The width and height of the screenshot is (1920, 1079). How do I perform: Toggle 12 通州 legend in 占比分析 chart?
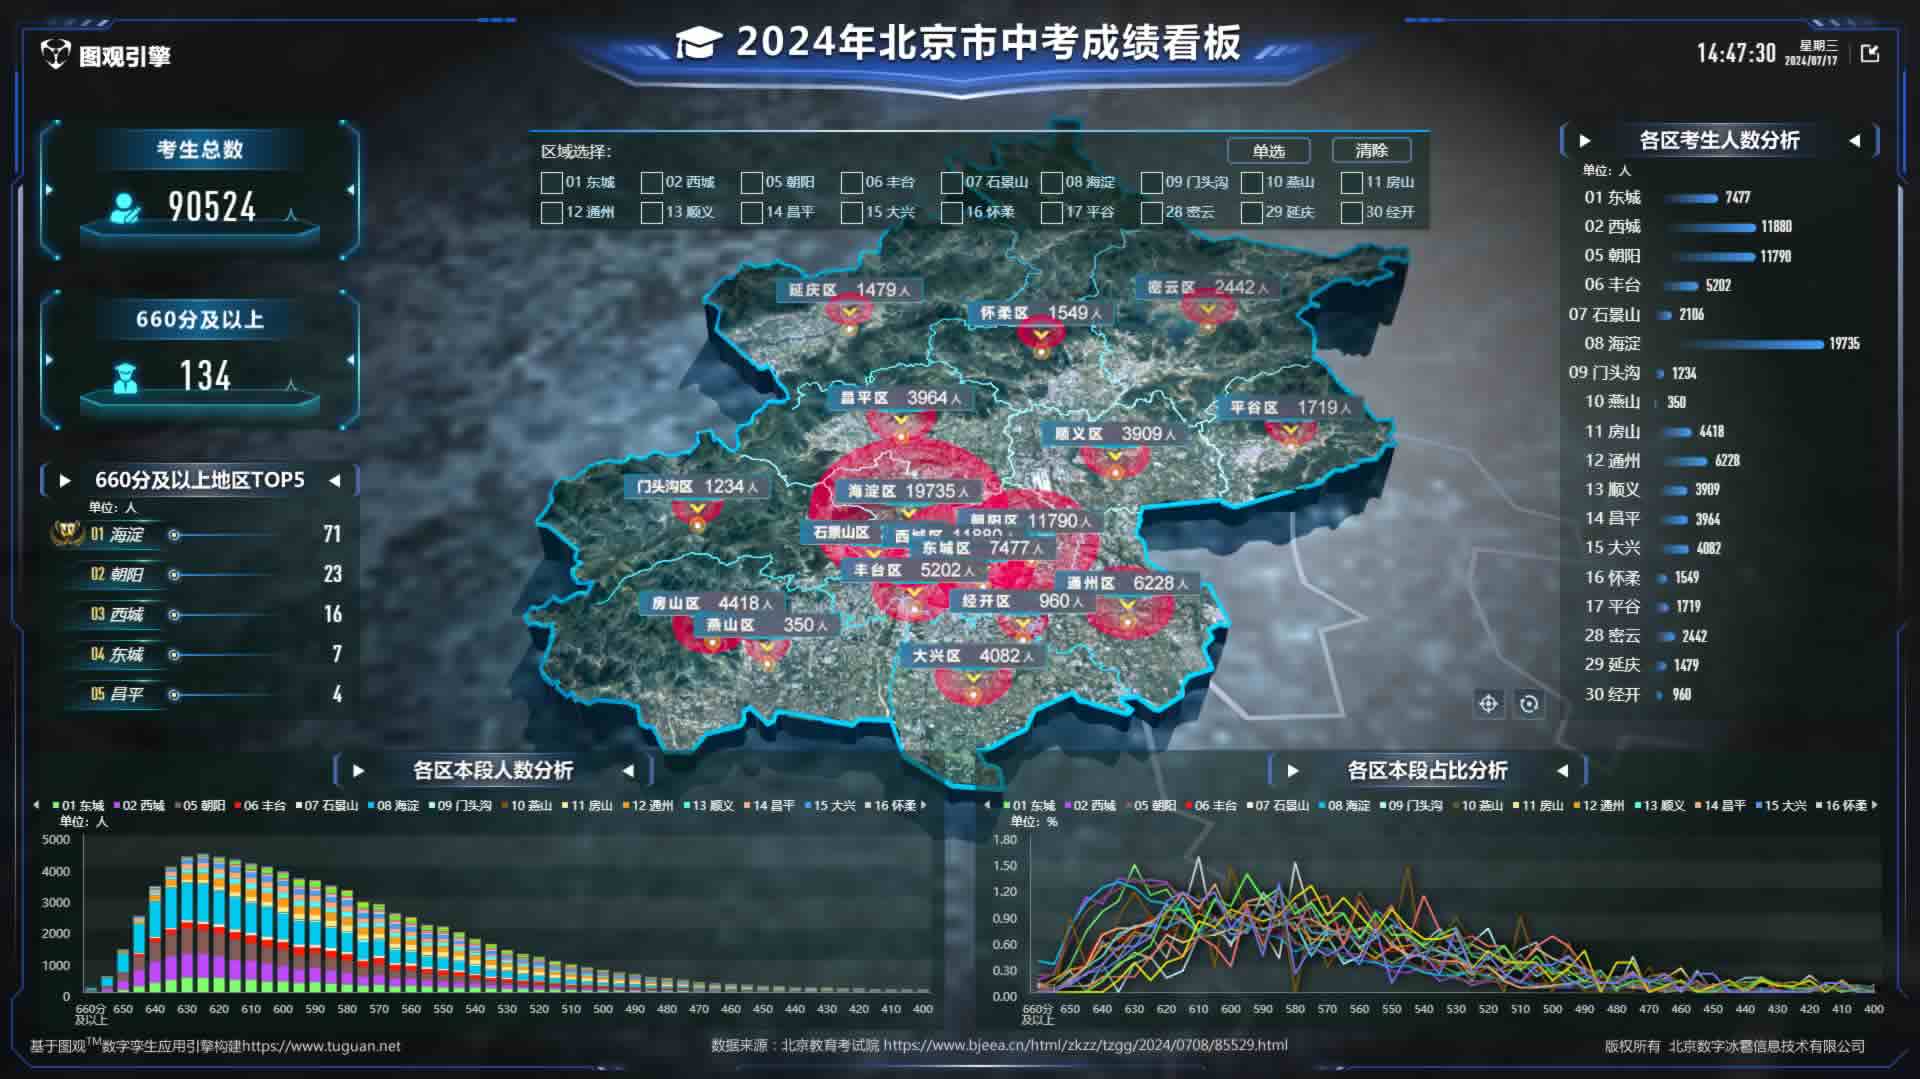[x=1600, y=805]
